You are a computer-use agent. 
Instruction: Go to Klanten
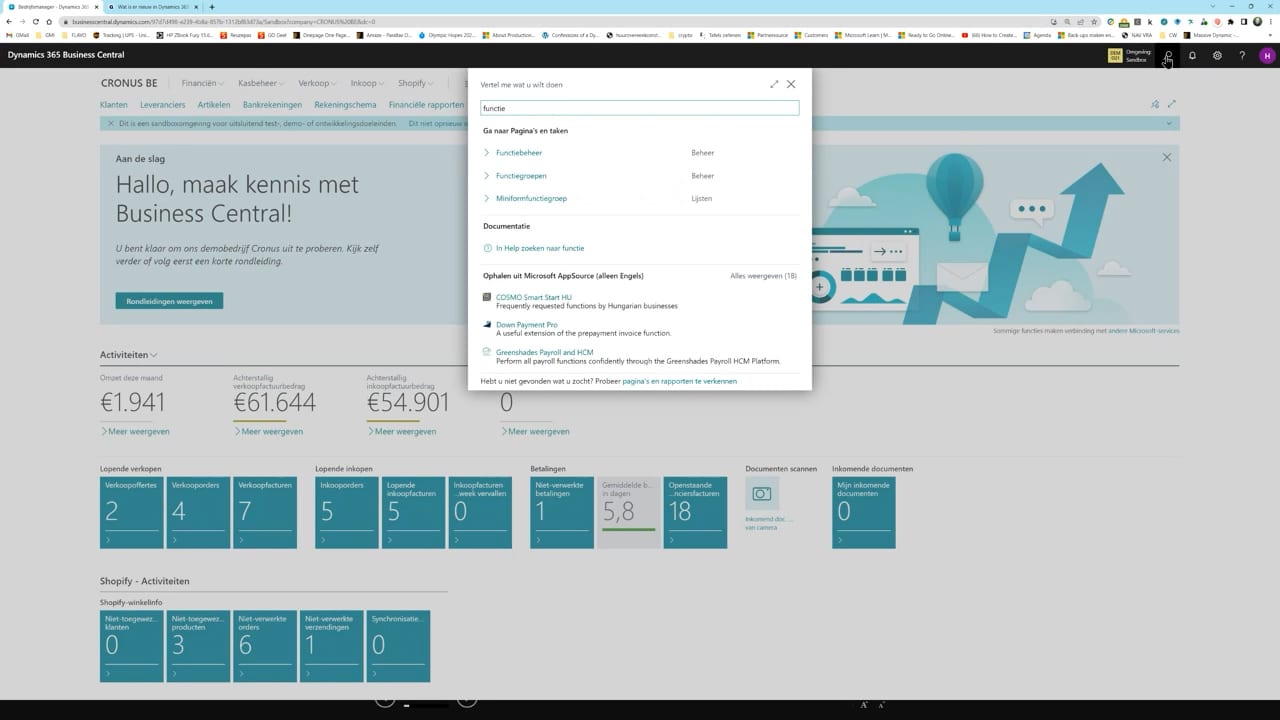(114, 105)
